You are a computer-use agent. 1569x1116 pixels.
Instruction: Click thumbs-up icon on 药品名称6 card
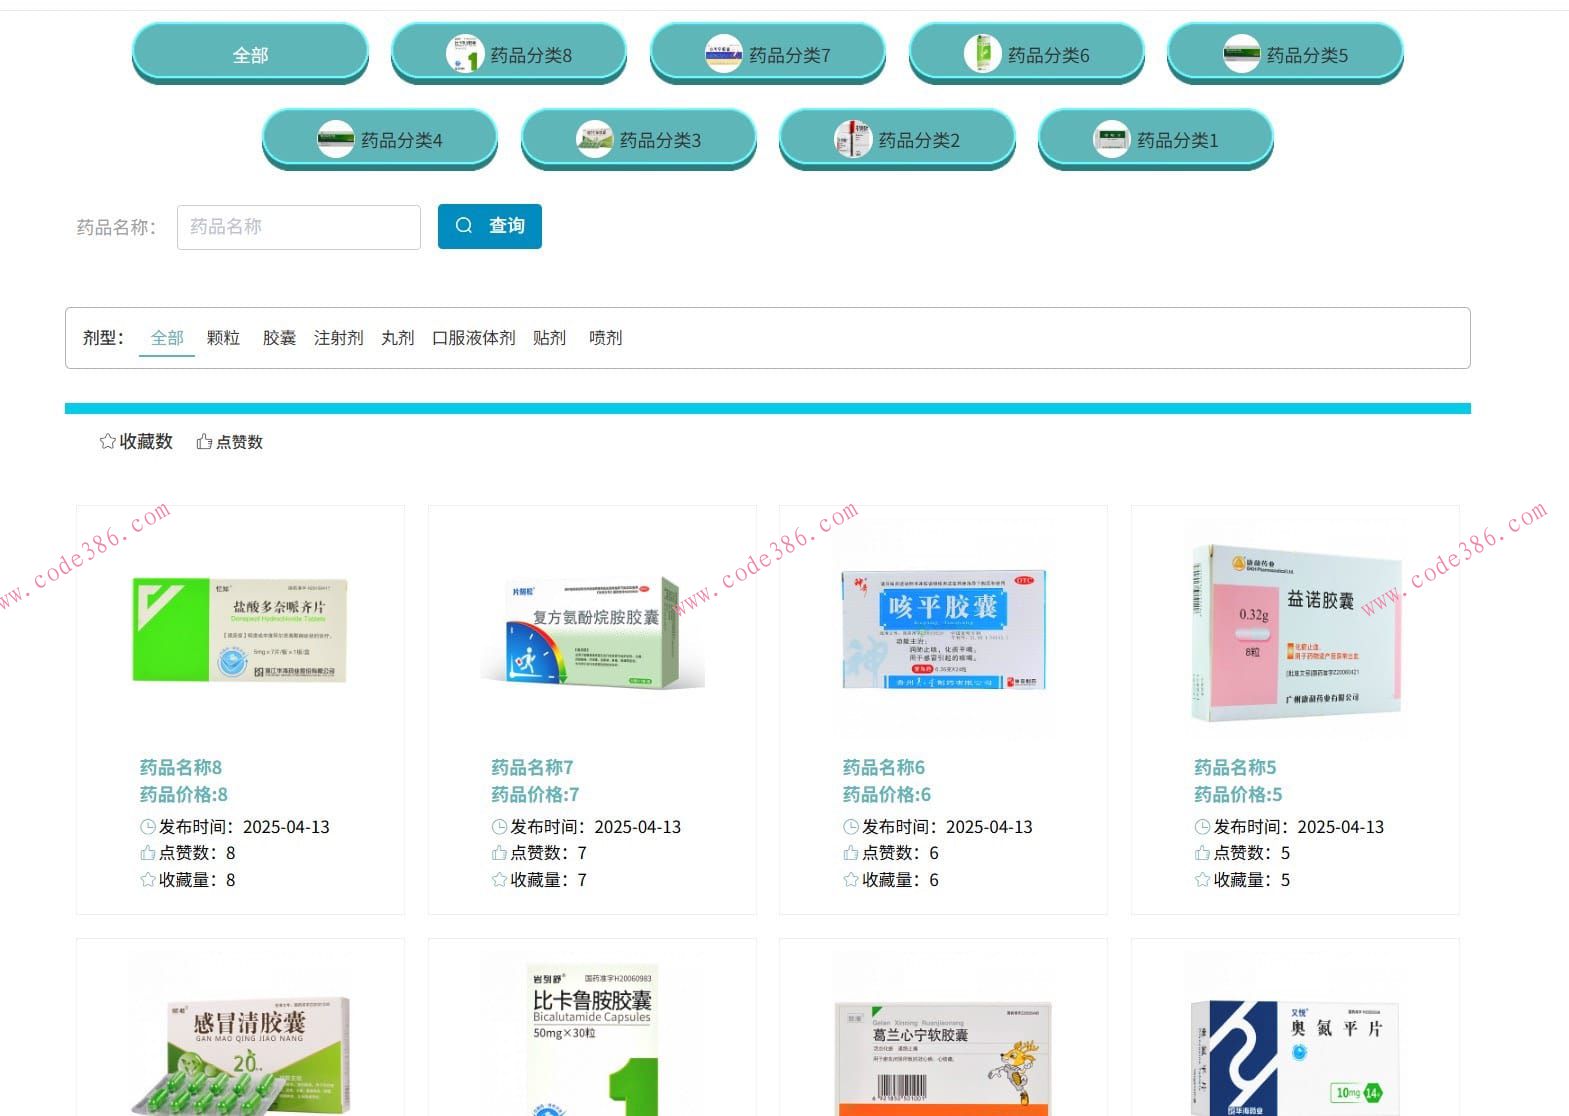[851, 853]
